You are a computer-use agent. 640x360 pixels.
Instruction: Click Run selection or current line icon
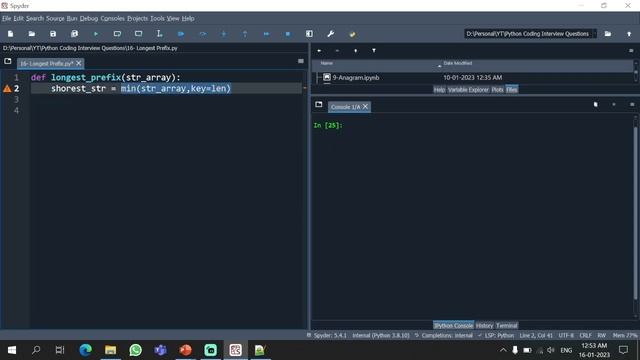tap(160, 34)
